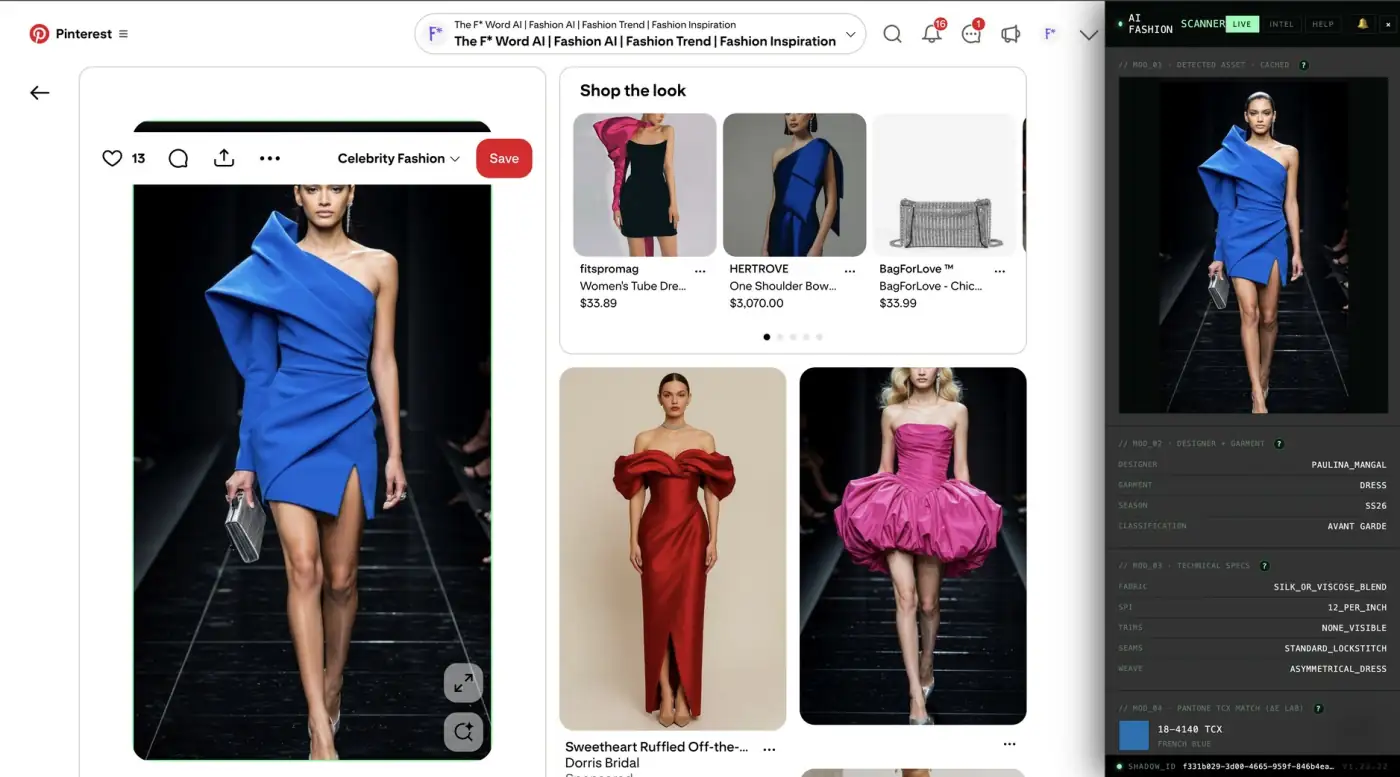Close the AI Fashion Scanner panel
1400x777 pixels.
pos(1388,24)
